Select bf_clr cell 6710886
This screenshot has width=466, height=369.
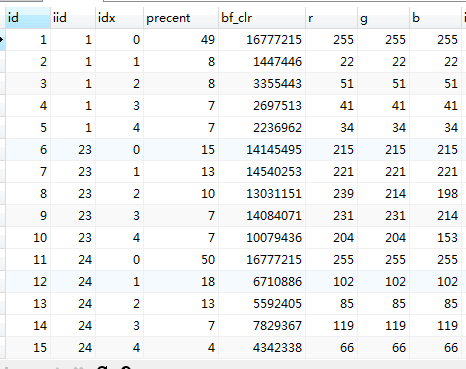coord(262,282)
